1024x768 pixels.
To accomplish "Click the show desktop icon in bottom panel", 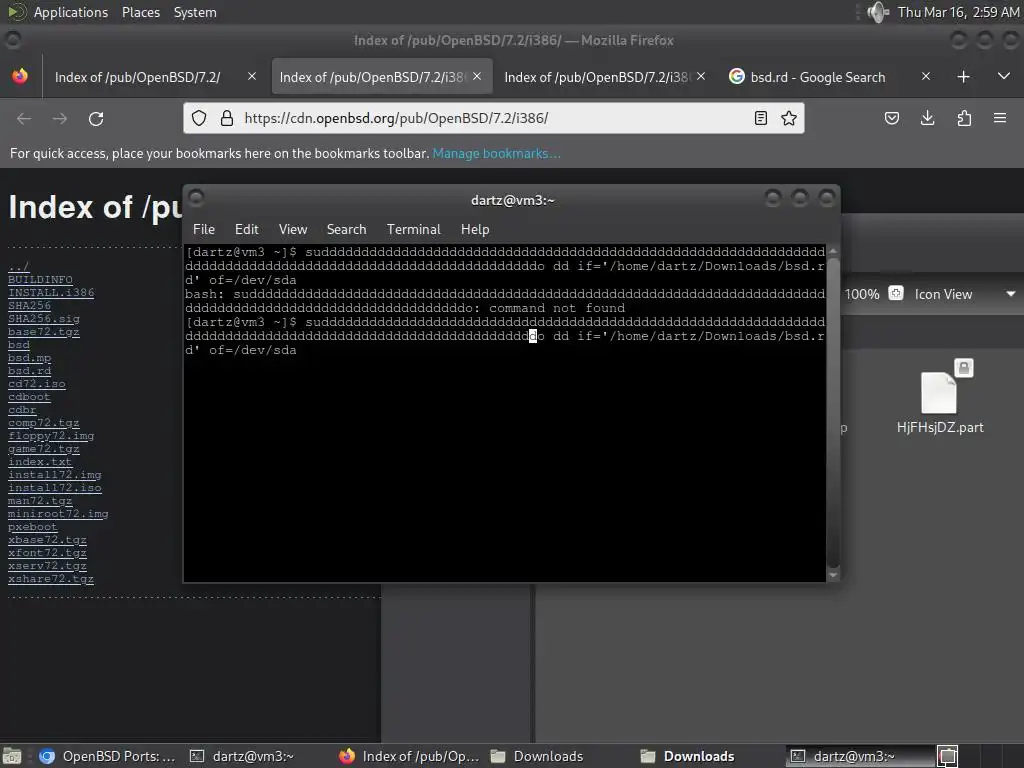I will pos(12,756).
